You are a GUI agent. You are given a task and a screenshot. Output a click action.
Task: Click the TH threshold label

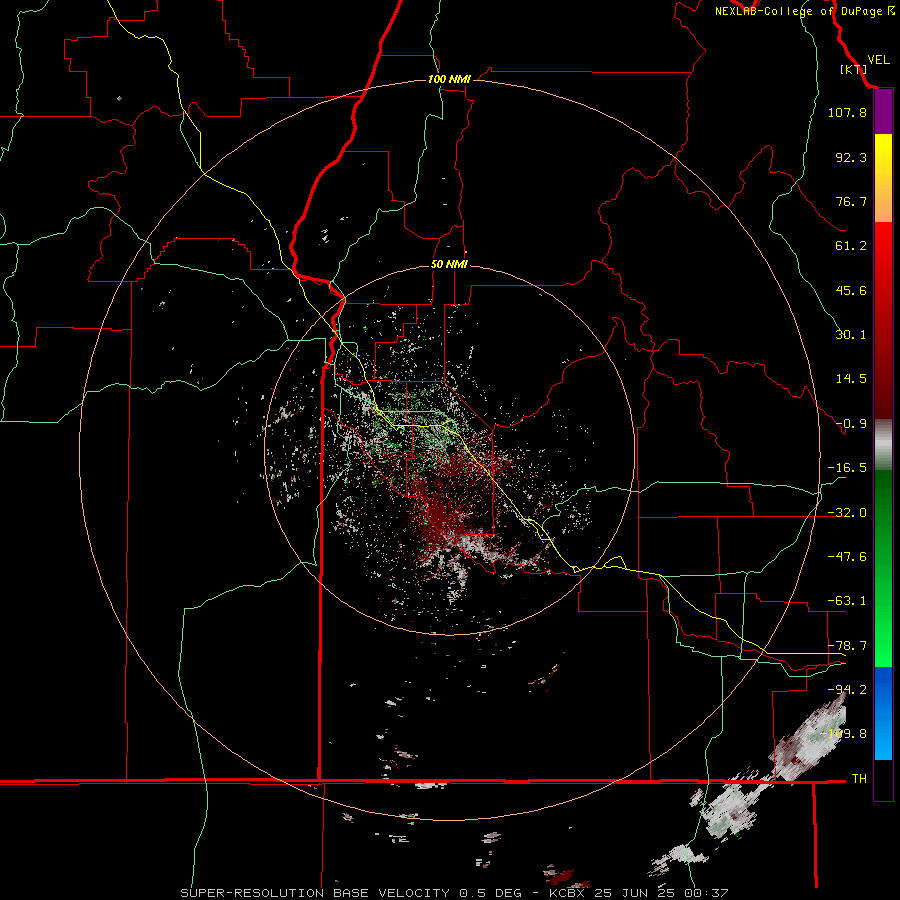tap(859, 778)
